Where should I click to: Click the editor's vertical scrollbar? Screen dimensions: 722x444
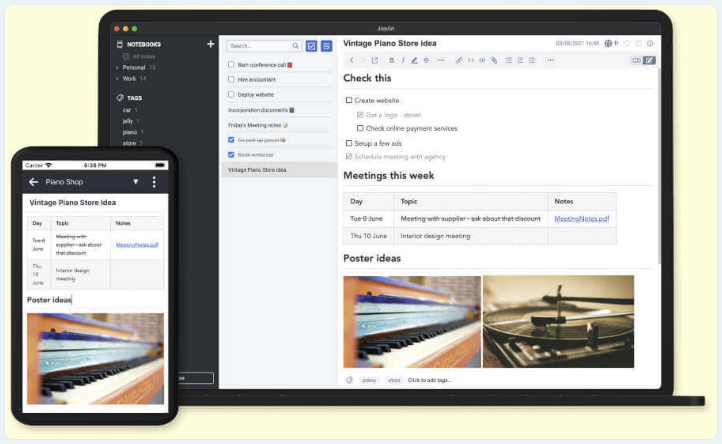[659, 166]
